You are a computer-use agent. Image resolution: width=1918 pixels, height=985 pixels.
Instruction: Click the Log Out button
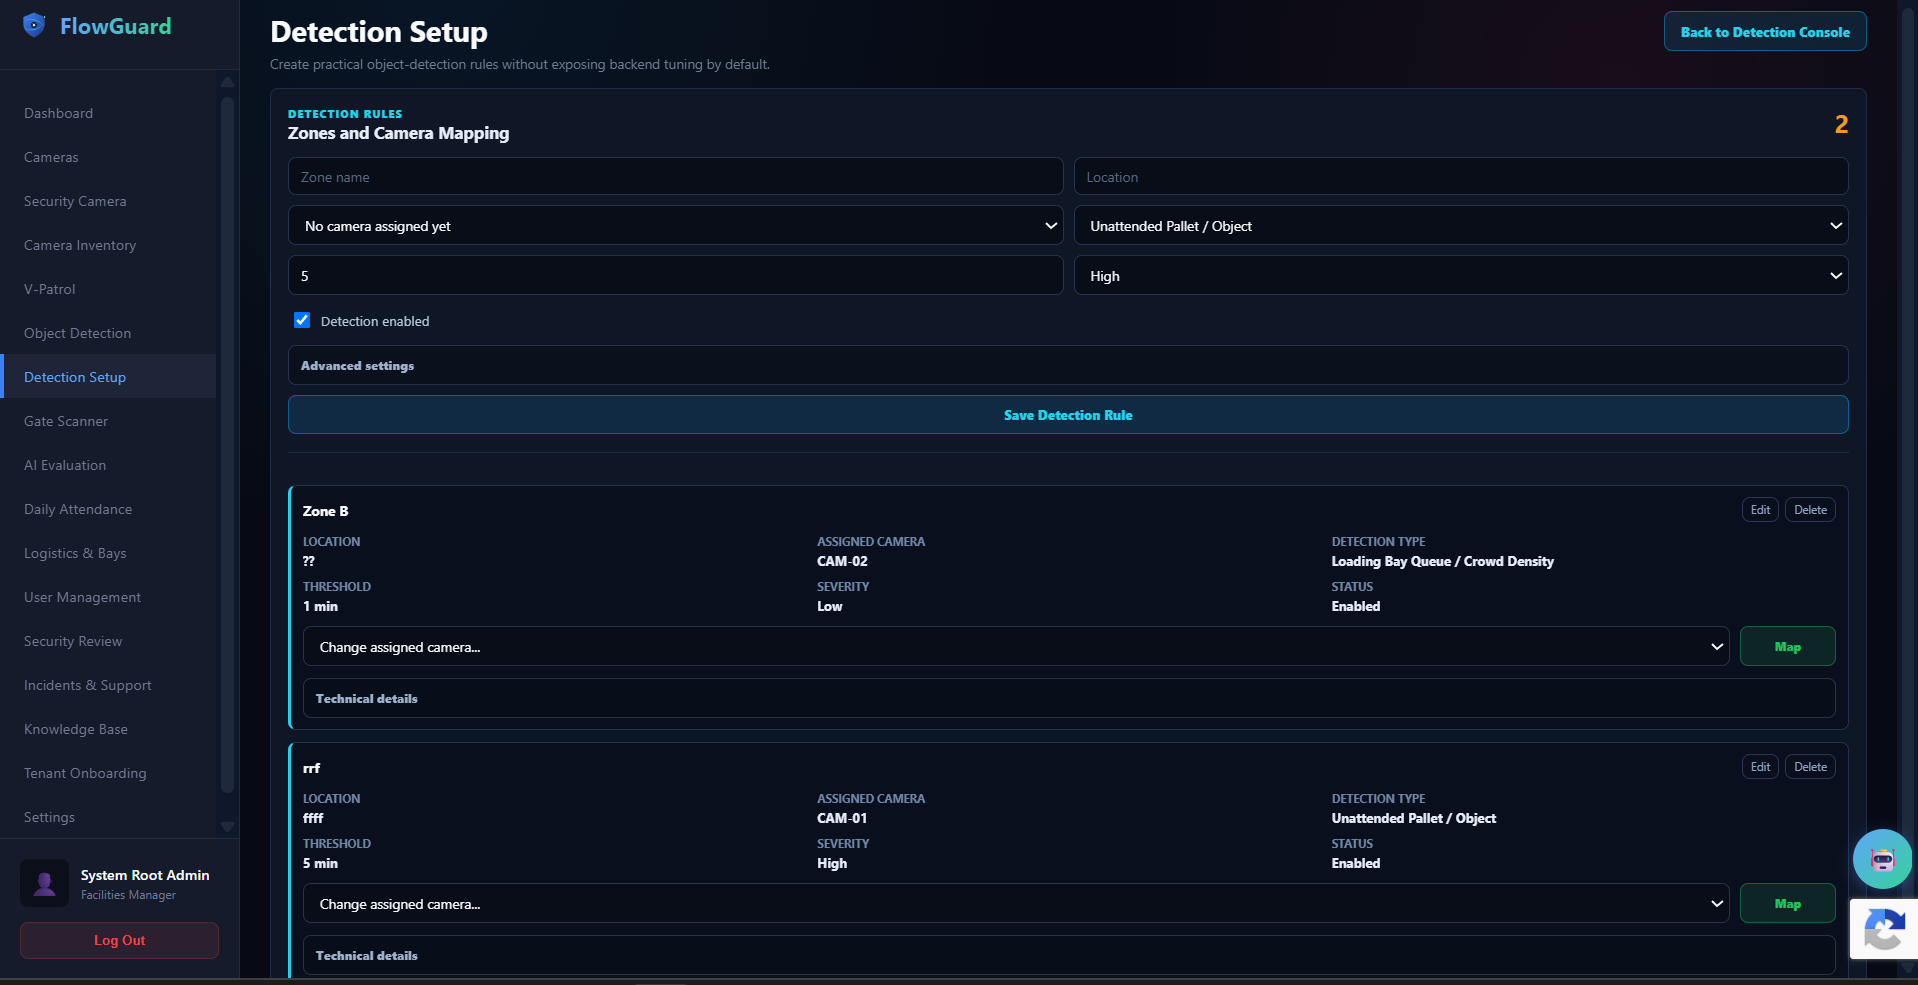coord(119,940)
